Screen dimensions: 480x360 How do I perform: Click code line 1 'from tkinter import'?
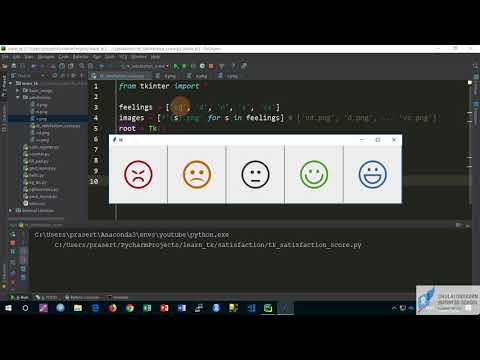163,86
